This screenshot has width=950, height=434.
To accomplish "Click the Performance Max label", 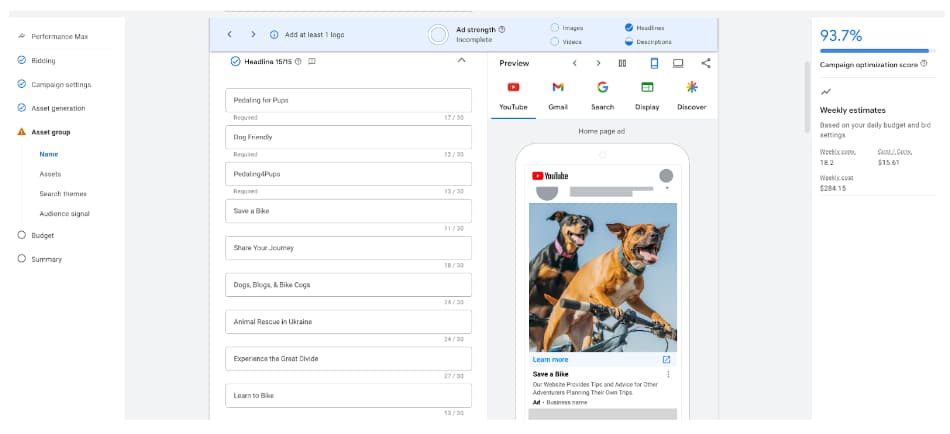I will [x=59, y=36].
